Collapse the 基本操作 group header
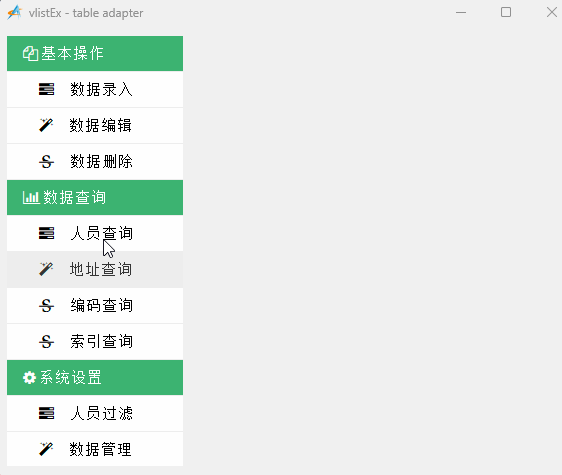Screen dimensions: 562x475 [95, 53]
